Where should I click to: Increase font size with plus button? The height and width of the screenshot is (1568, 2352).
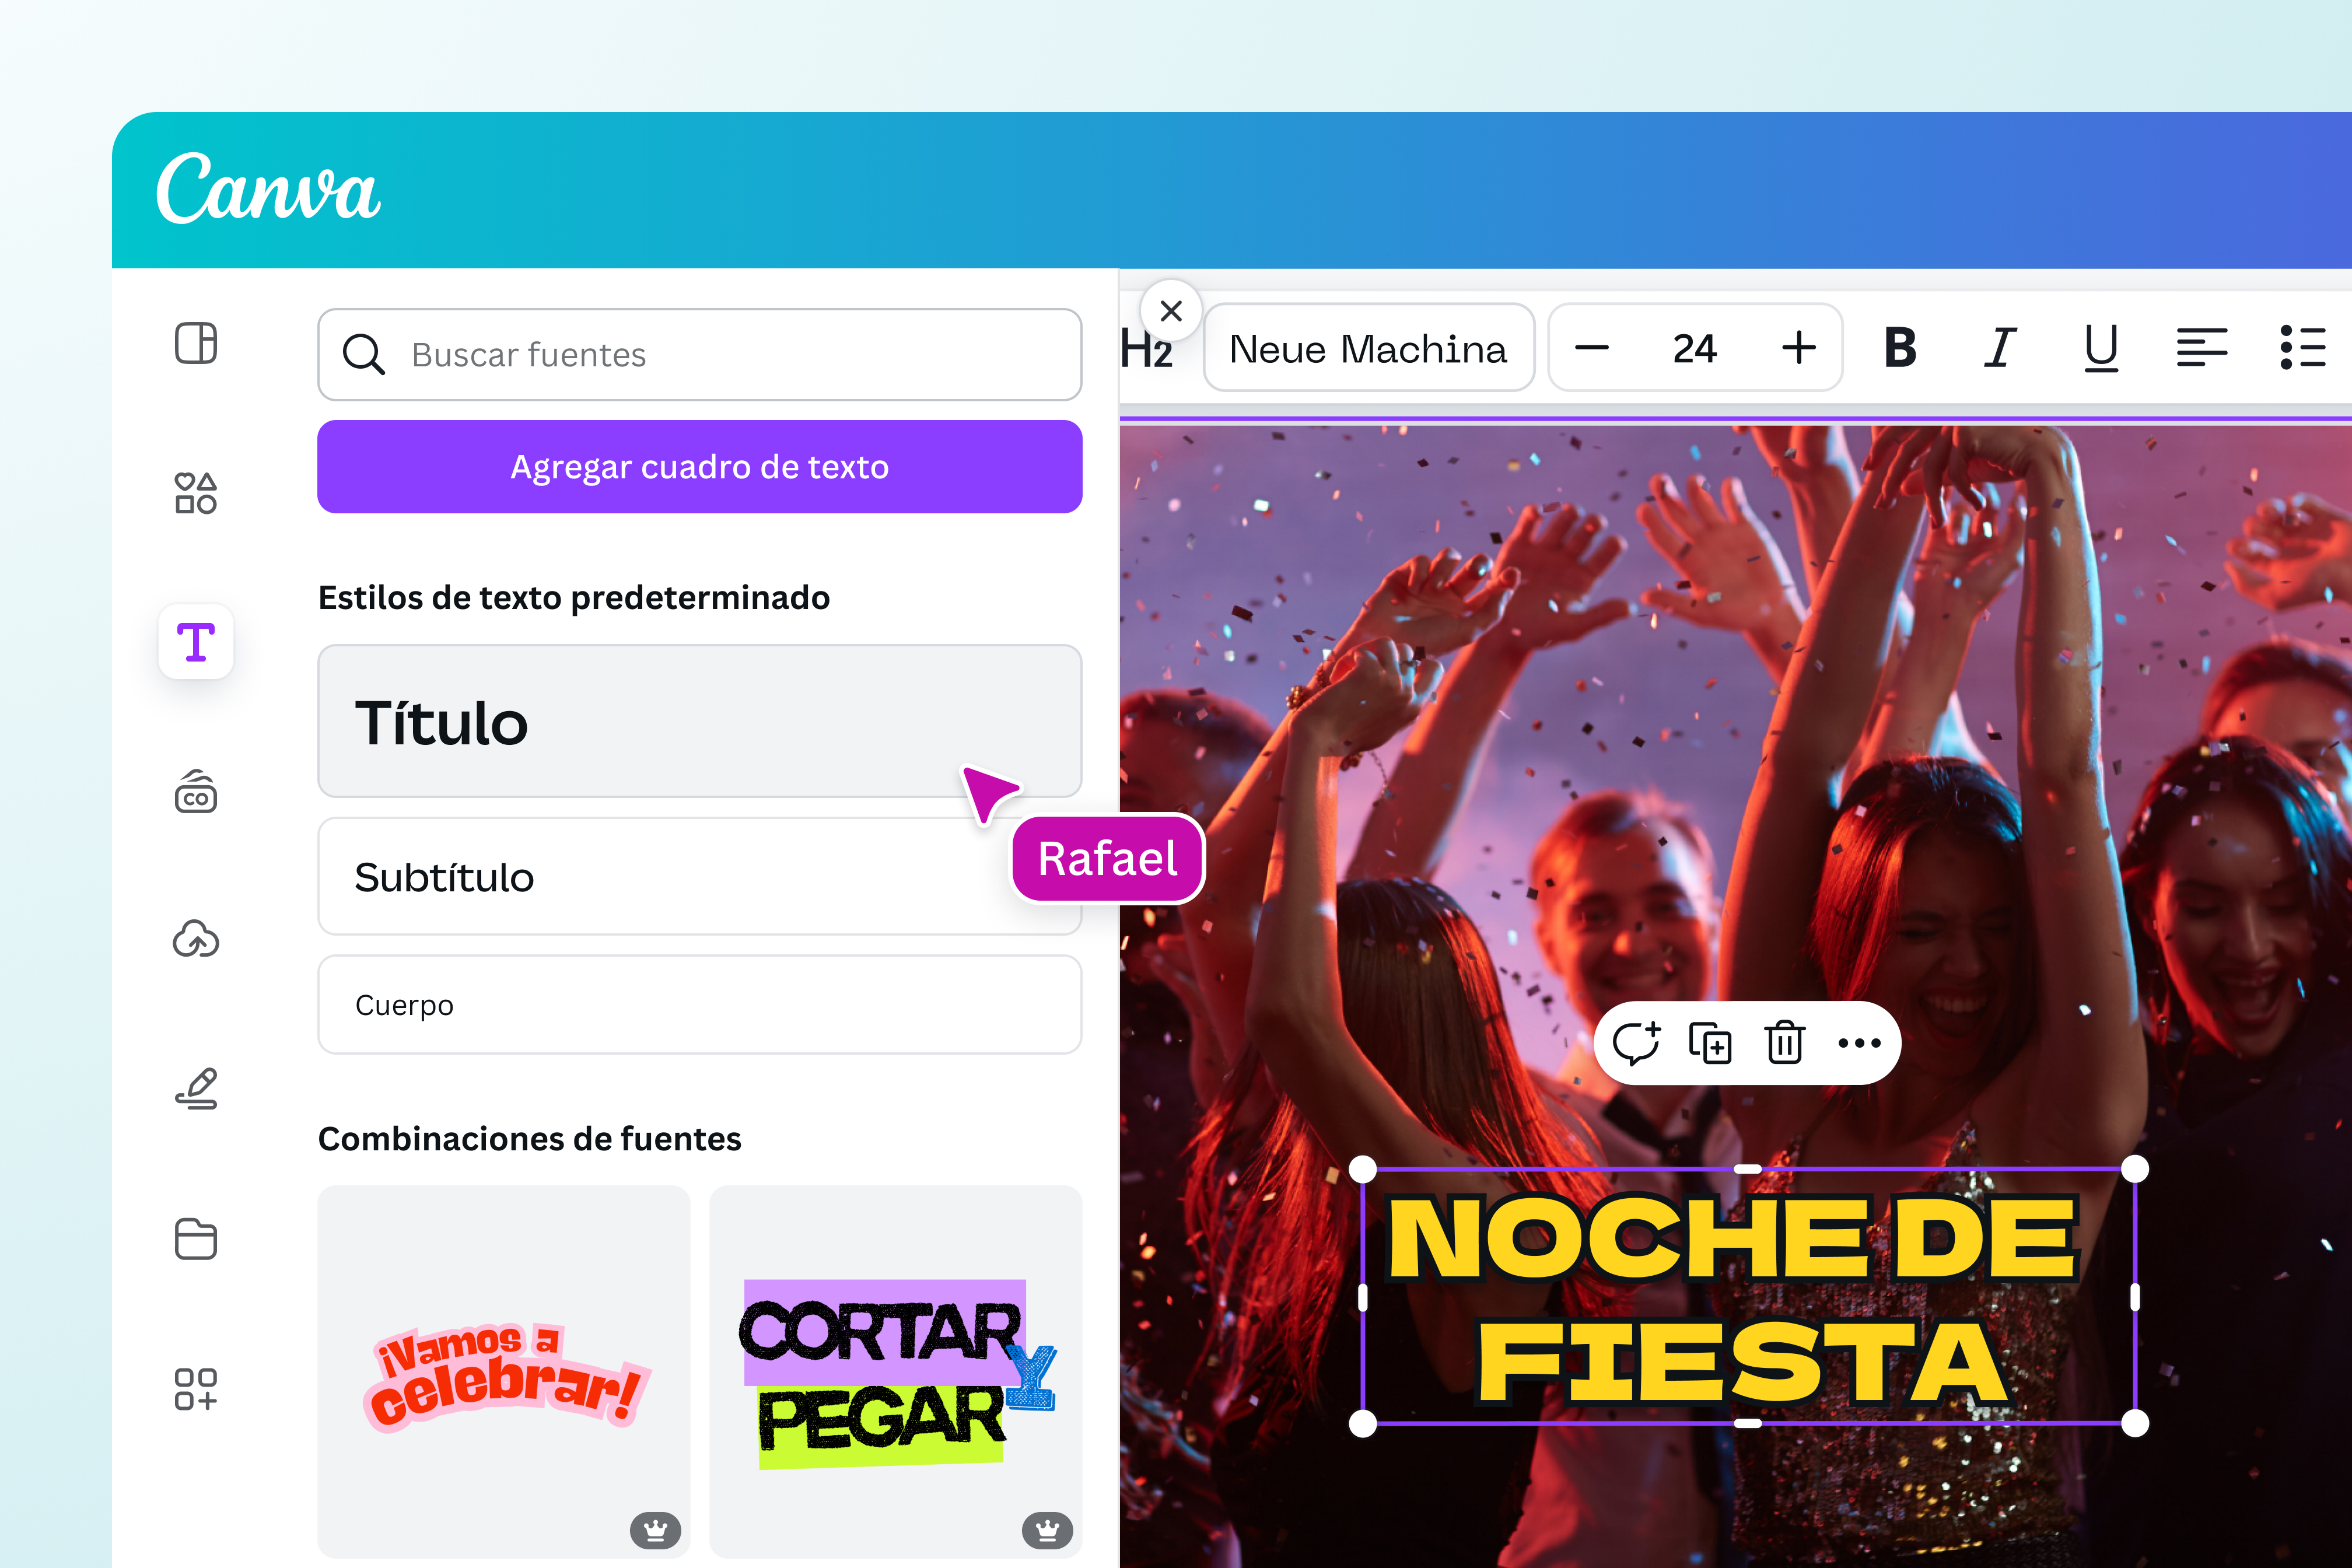tap(1799, 348)
